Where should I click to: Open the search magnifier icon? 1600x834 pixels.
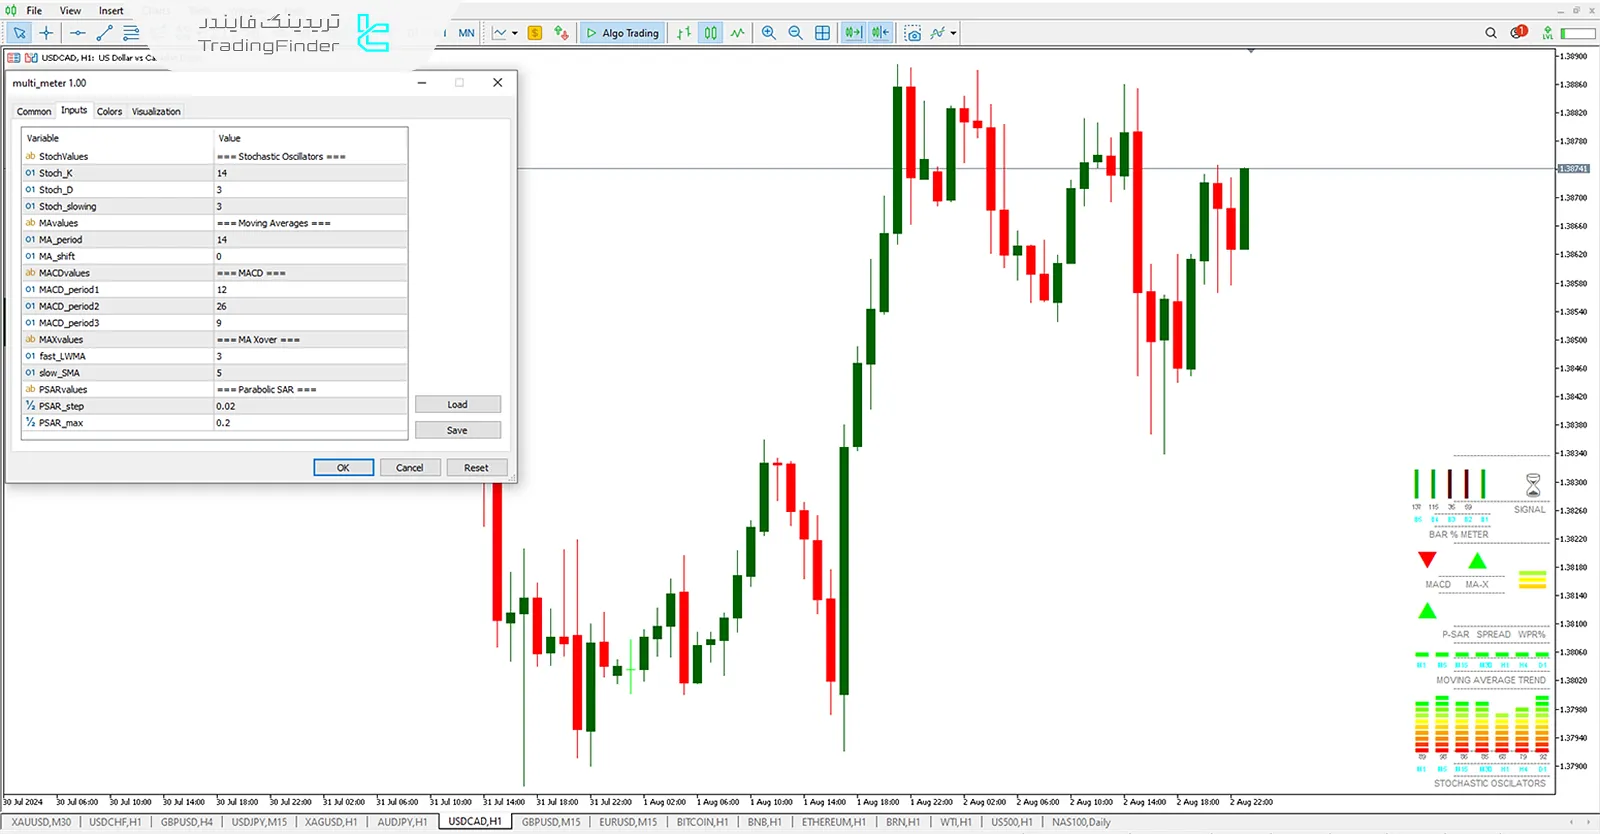pos(1491,33)
